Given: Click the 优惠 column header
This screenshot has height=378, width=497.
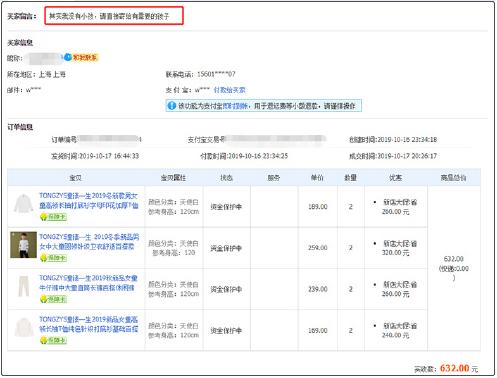Looking at the screenshot, I should [x=395, y=178].
